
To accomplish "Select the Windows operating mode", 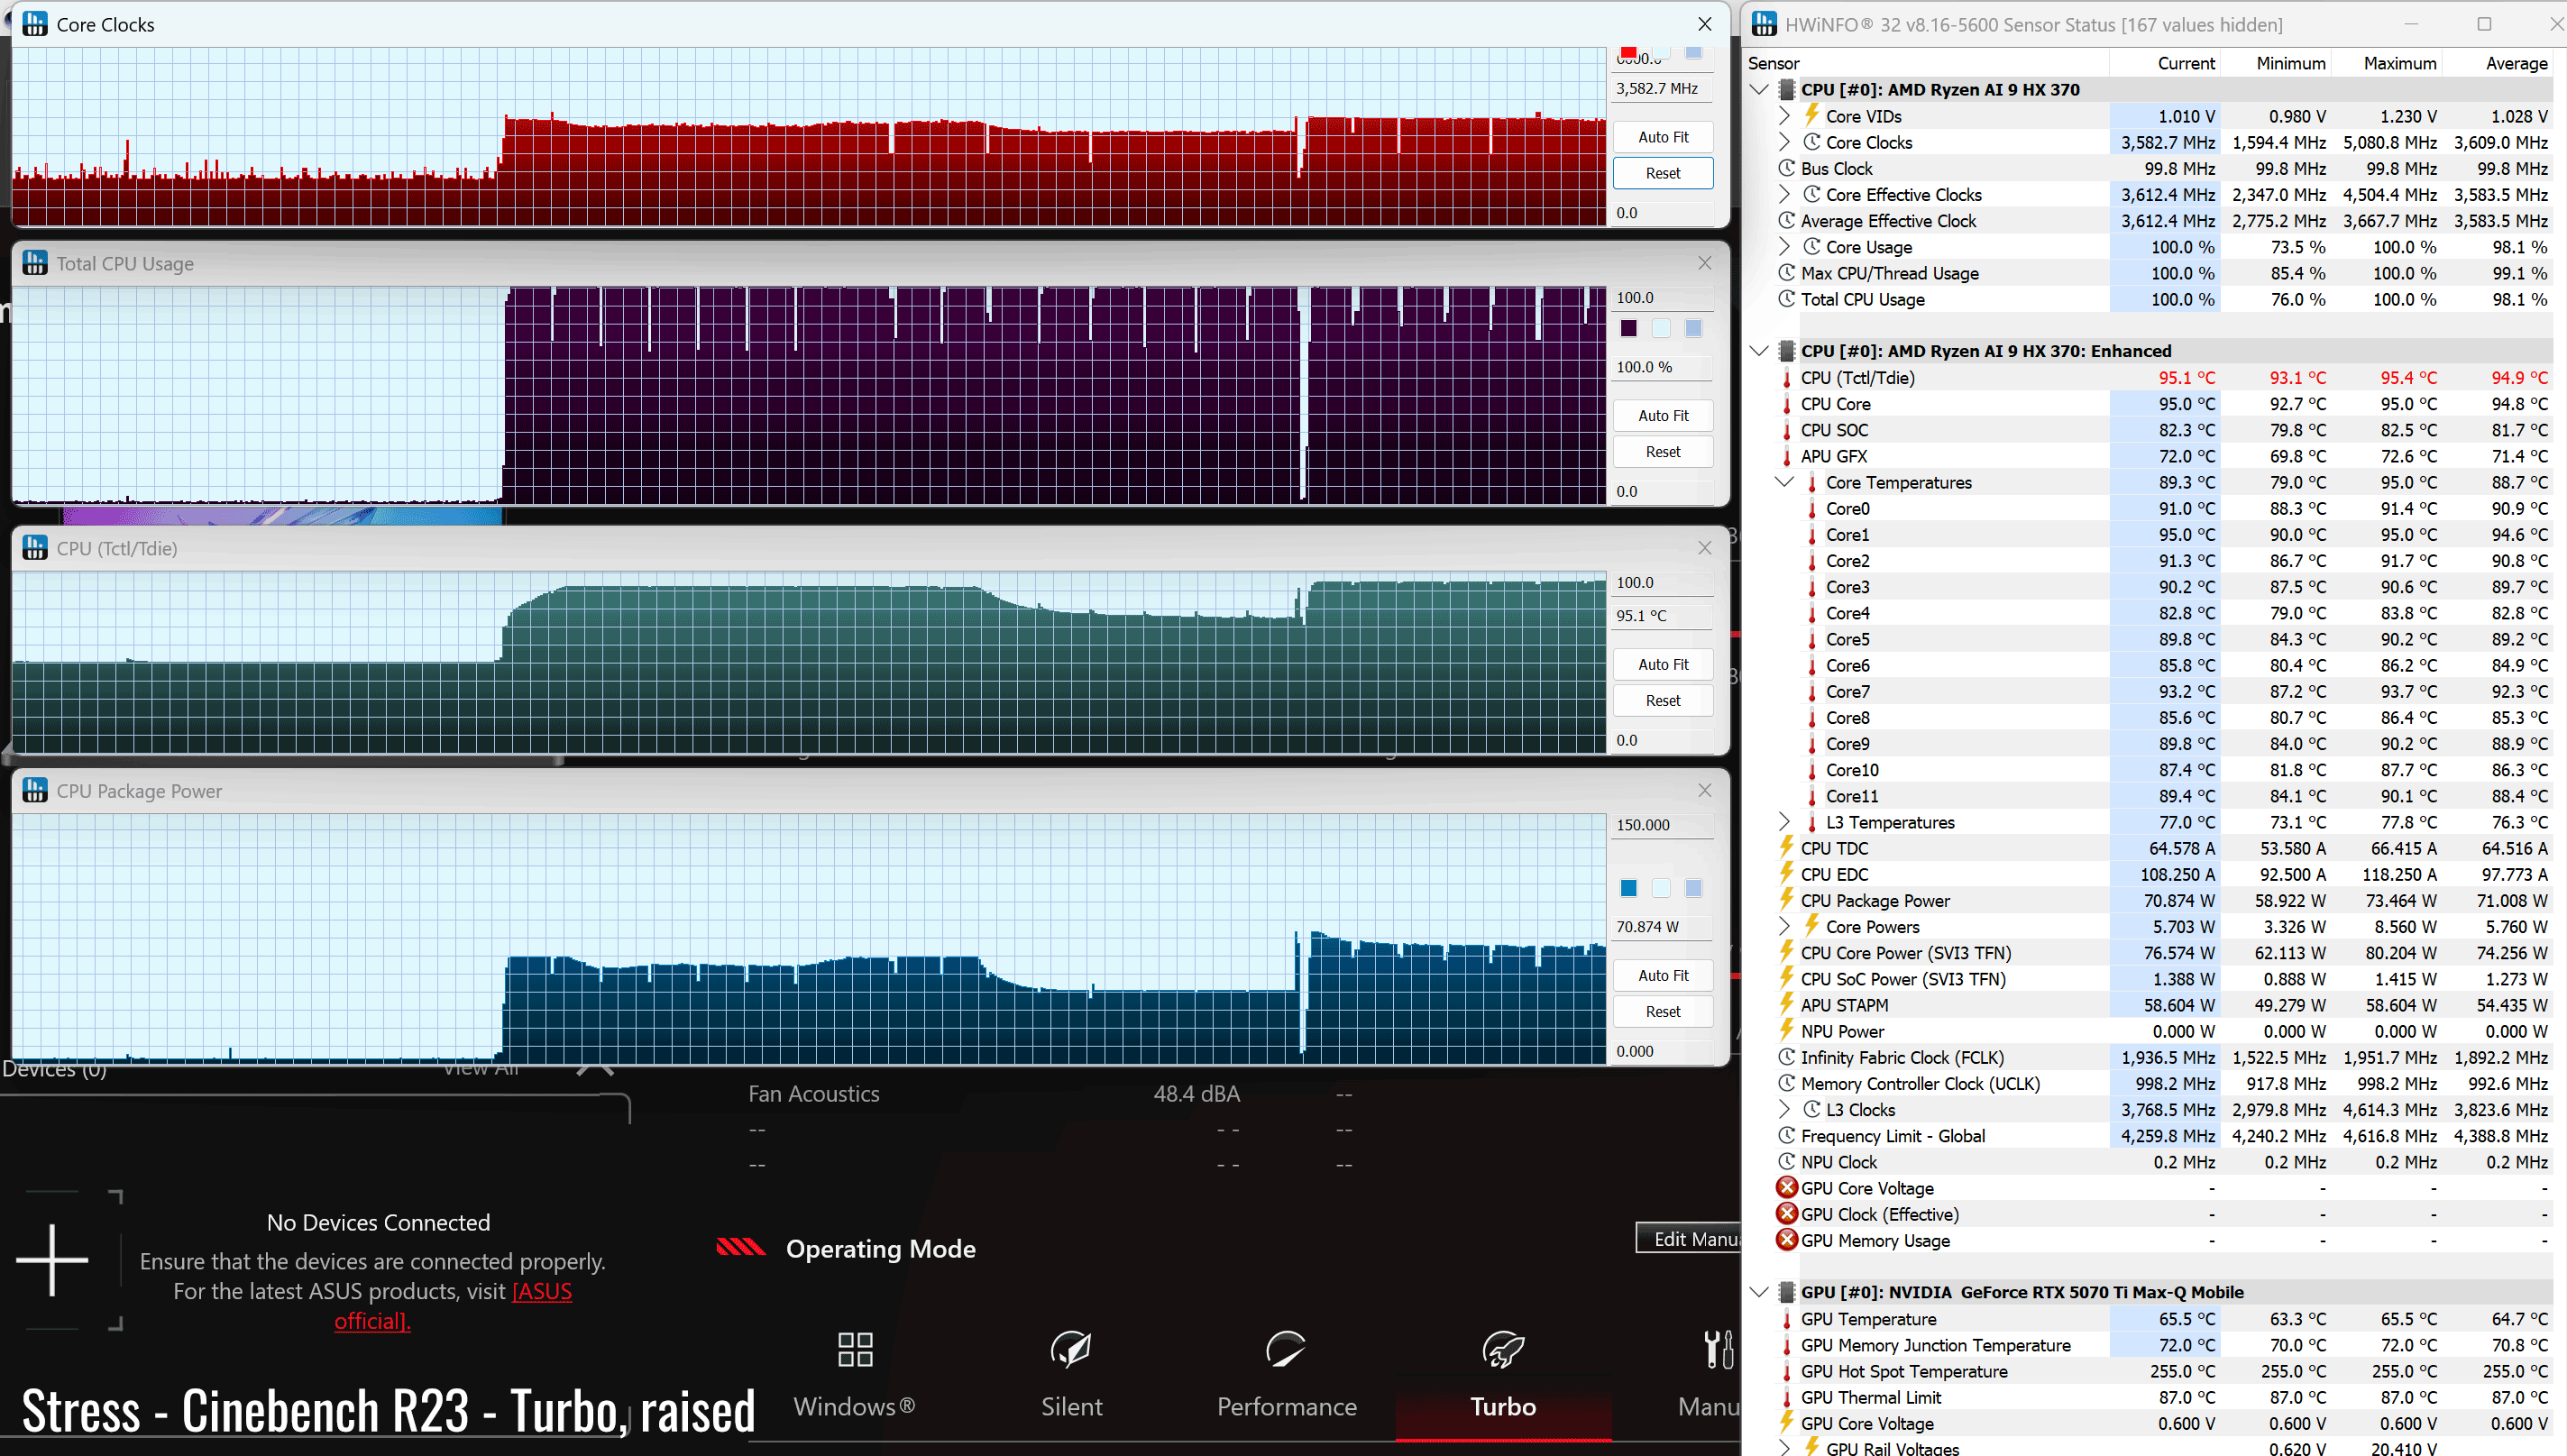I will [855, 1375].
